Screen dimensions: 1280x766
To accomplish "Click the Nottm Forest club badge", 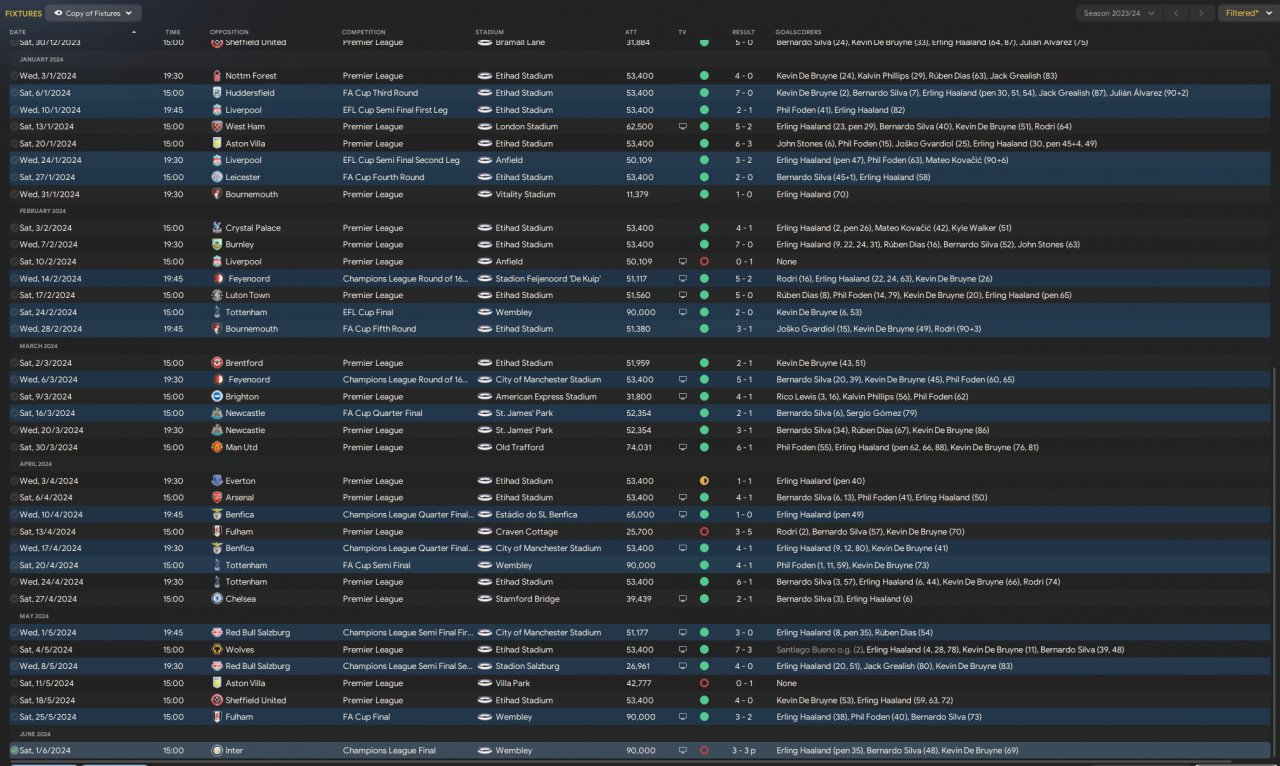I will tap(217, 76).
